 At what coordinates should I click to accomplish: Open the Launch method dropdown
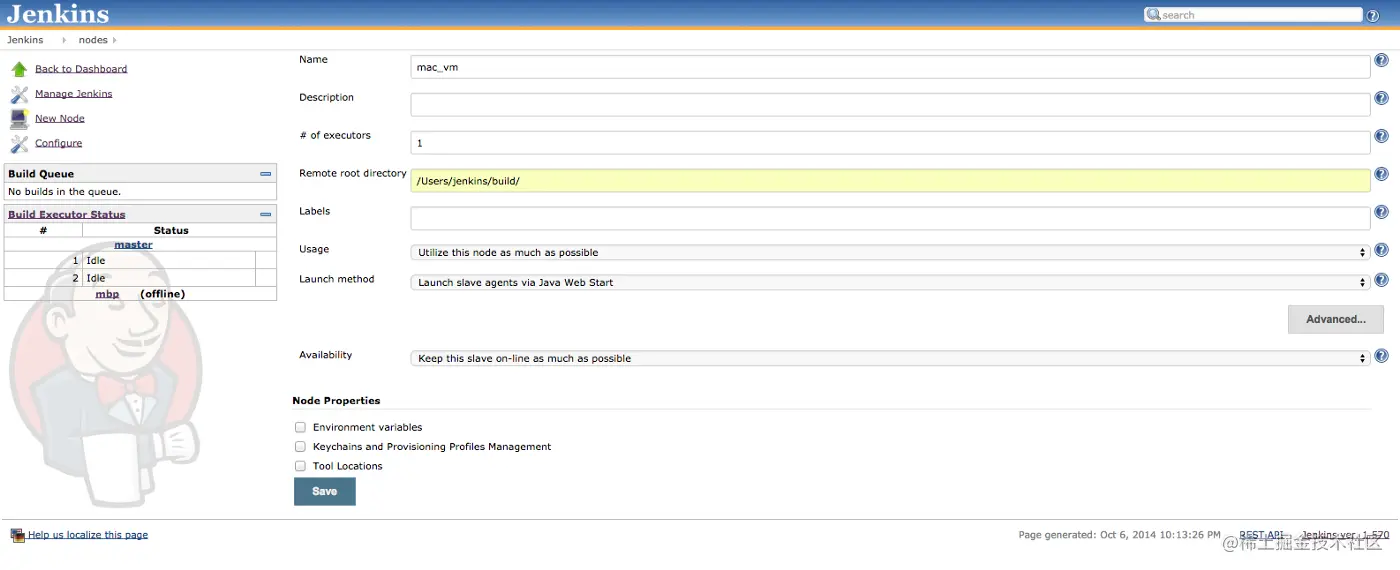890,282
